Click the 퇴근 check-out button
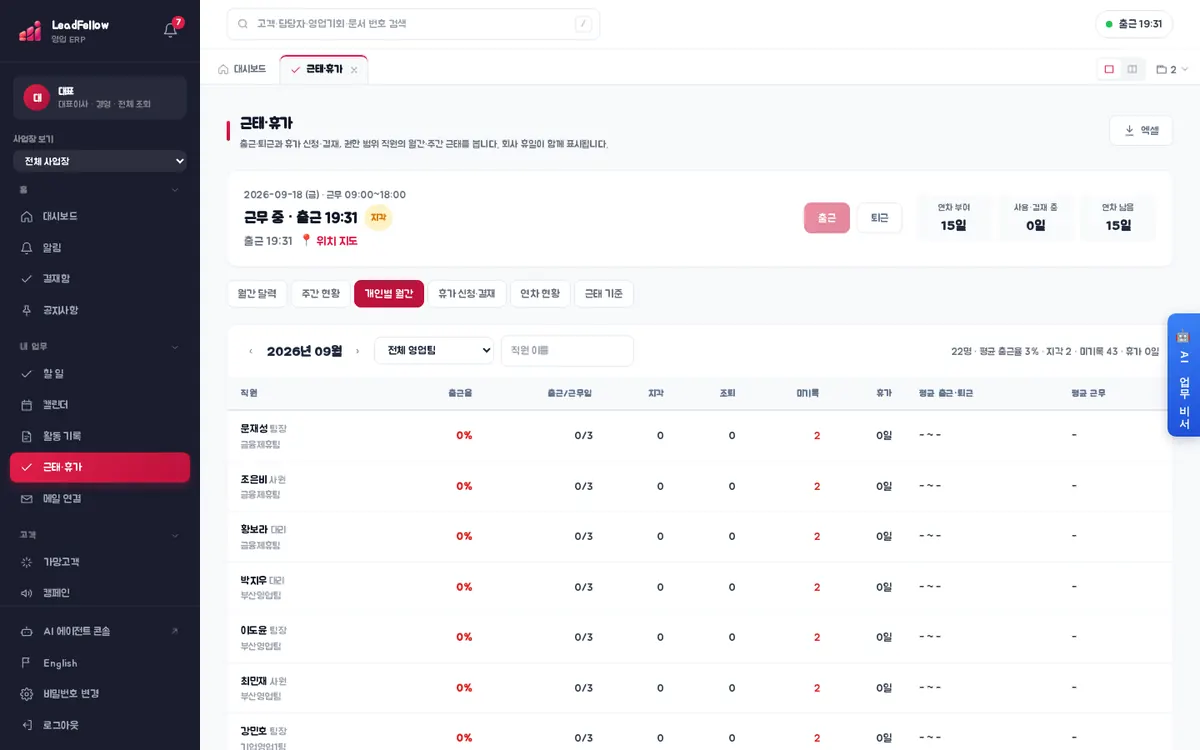Image resolution: width=1200 pixels, height=750 pixels. pyautogui.click(x=879, y=218)
